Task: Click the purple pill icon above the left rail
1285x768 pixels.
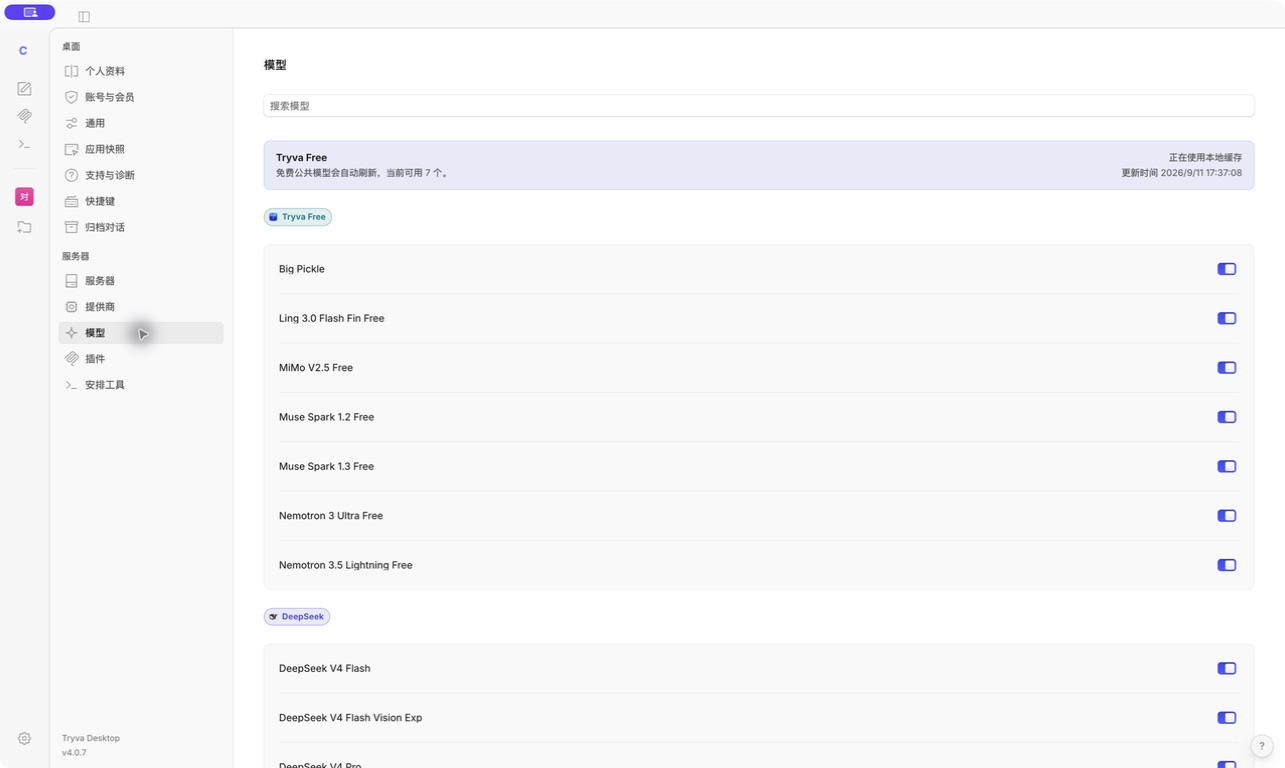Action: pyautogui.click(x=30, y=13)
